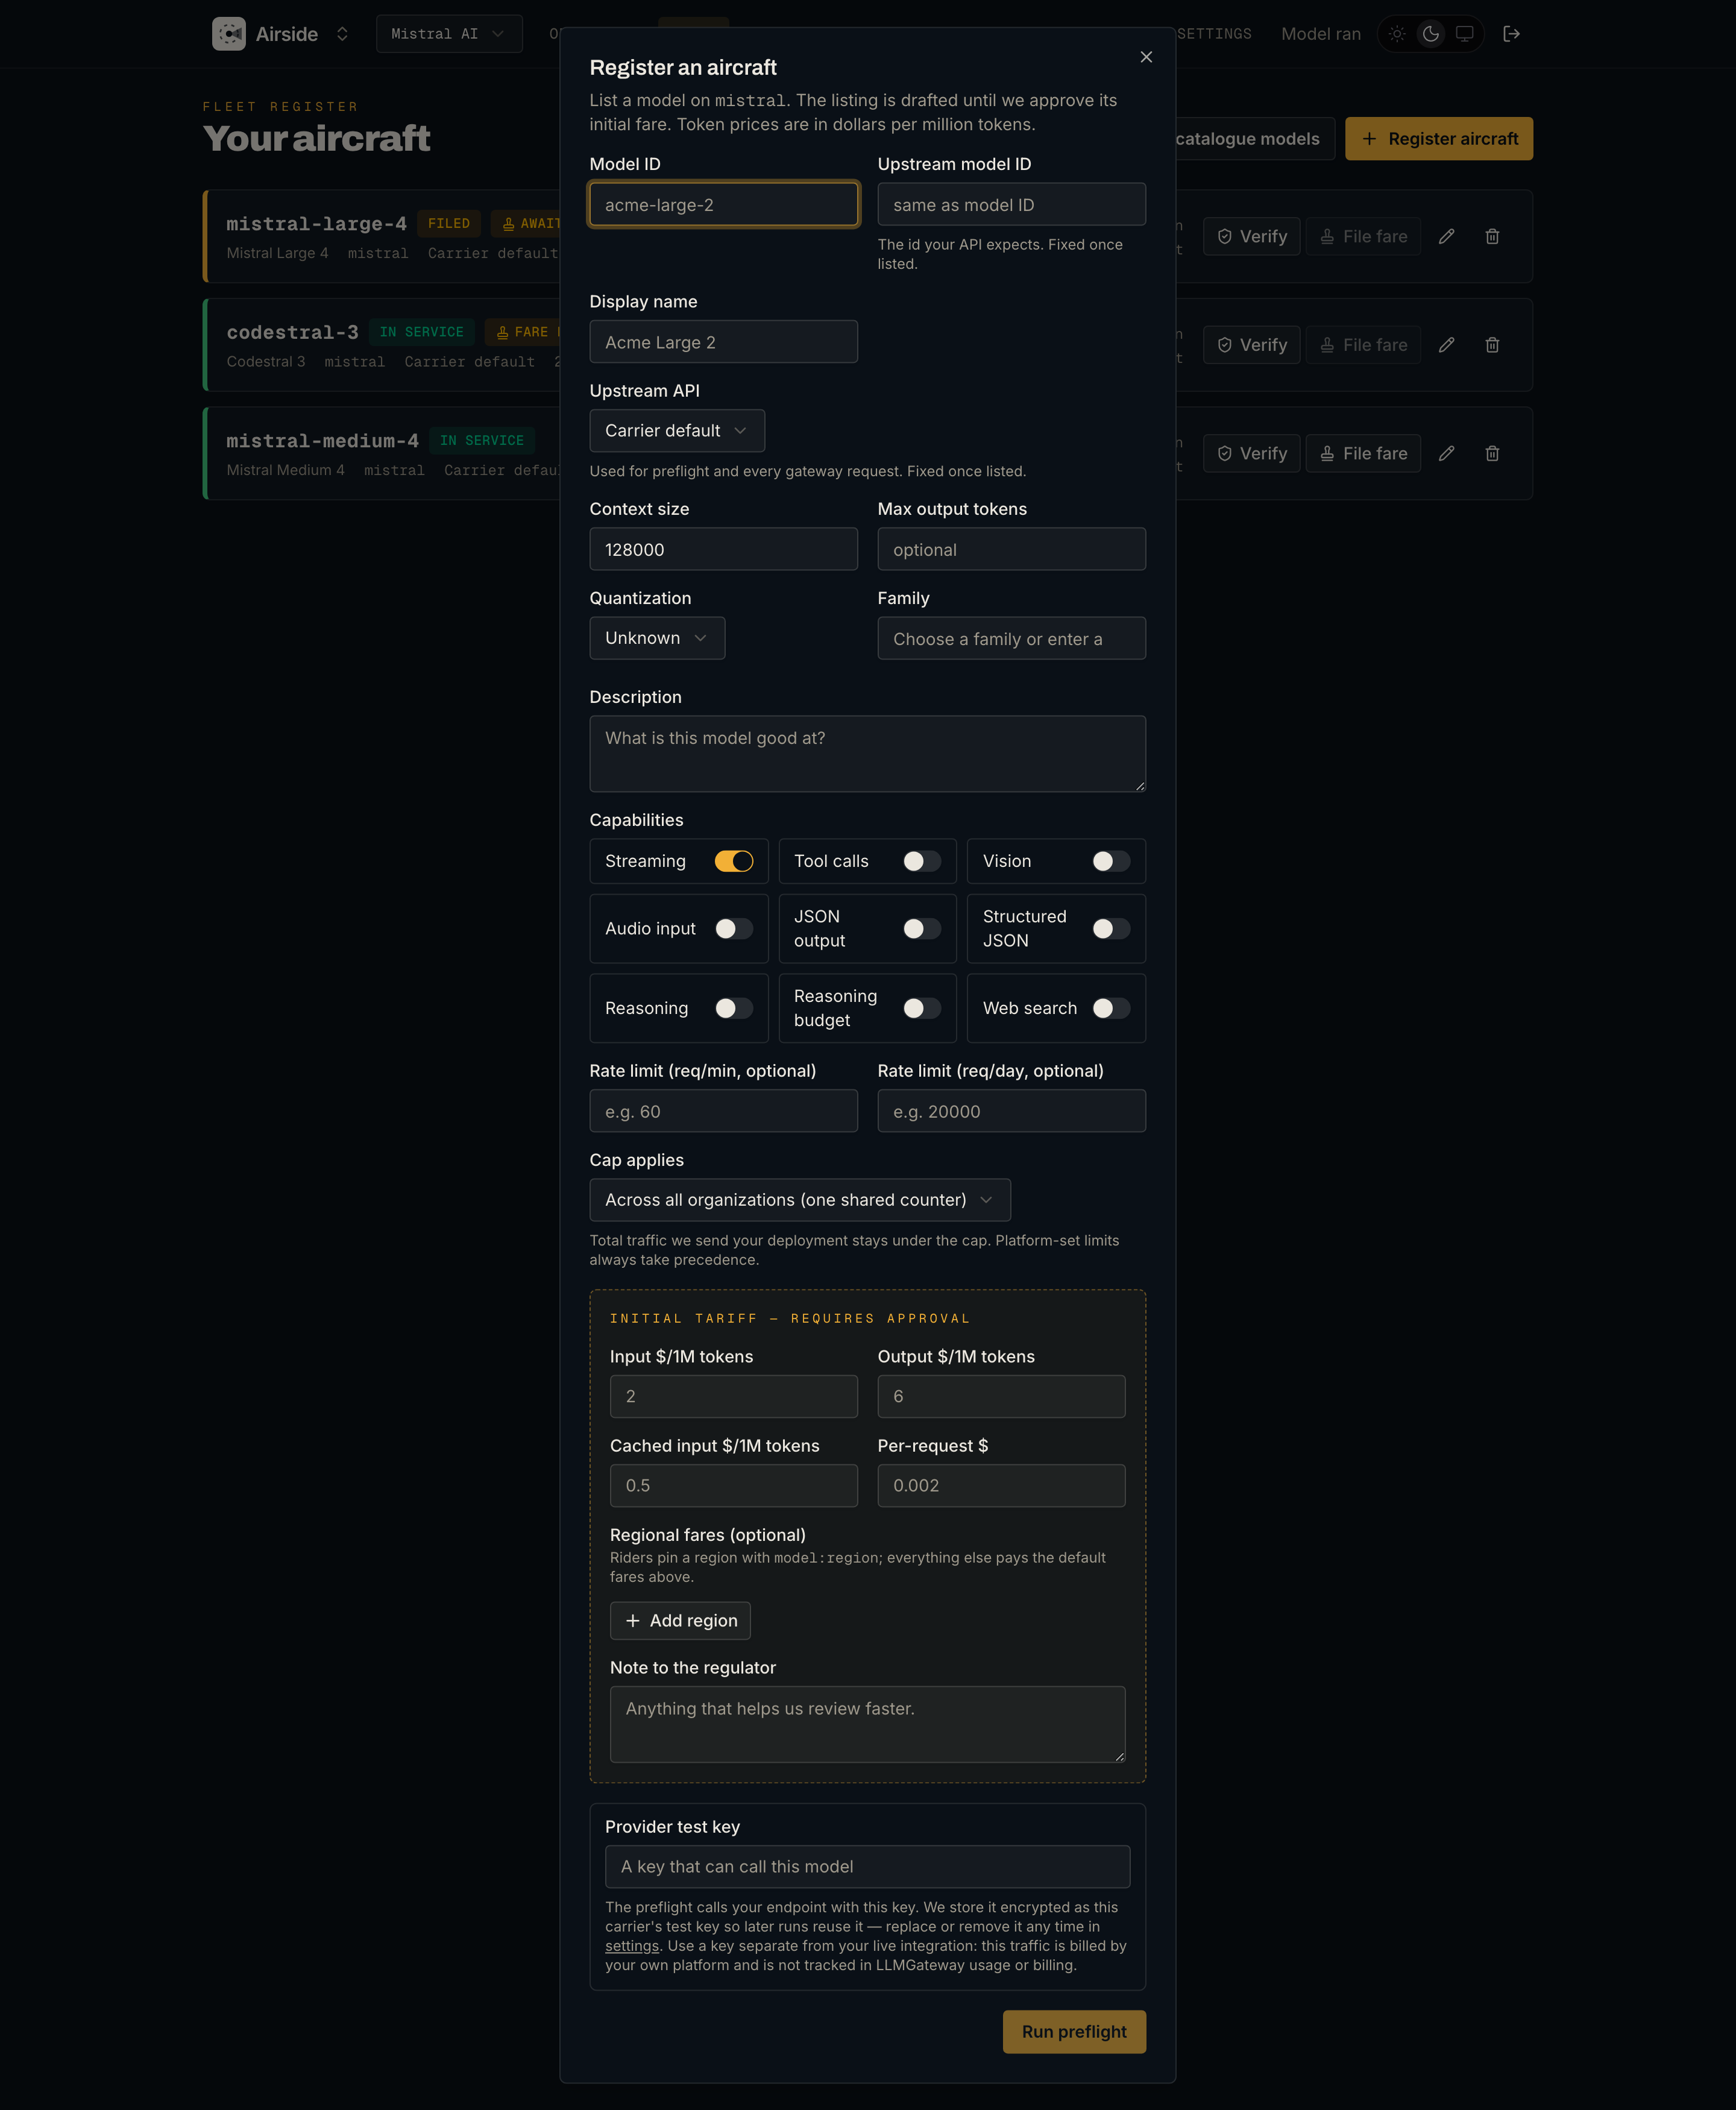Close the Register an aircraft dialog
This screenshot has height=2110, width=1736.
click(1146, 57)
